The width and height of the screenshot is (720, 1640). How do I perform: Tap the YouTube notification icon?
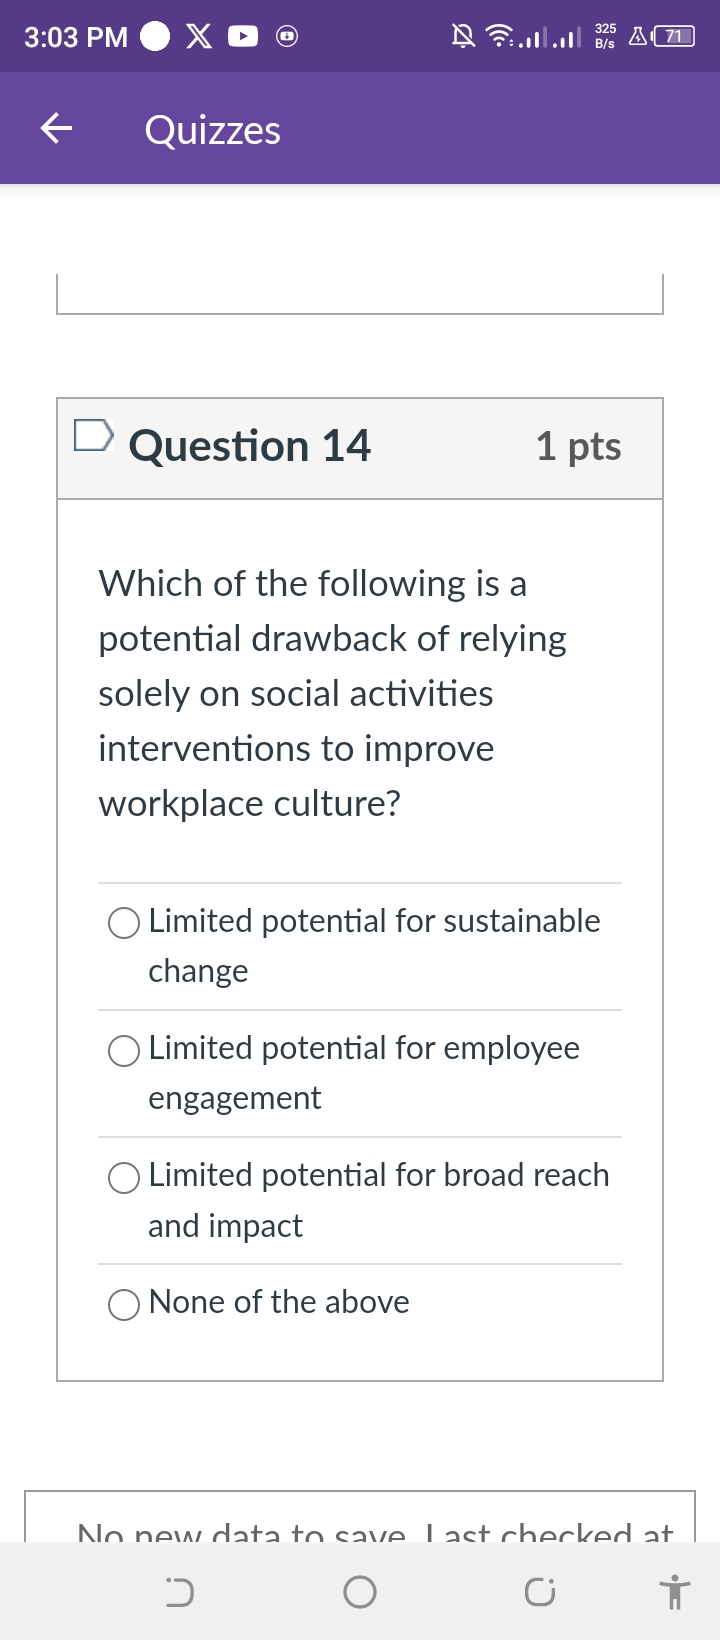(243, 37)
